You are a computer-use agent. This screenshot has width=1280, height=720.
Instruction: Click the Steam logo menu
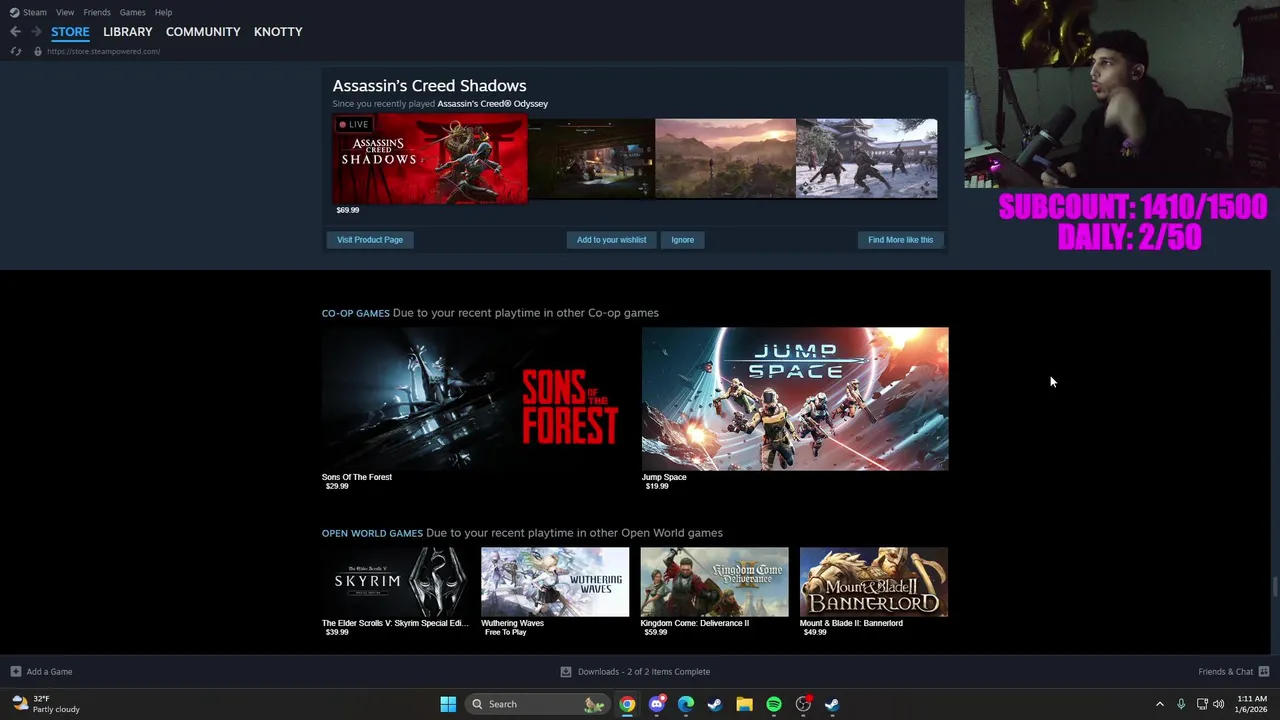click(28, 12)
